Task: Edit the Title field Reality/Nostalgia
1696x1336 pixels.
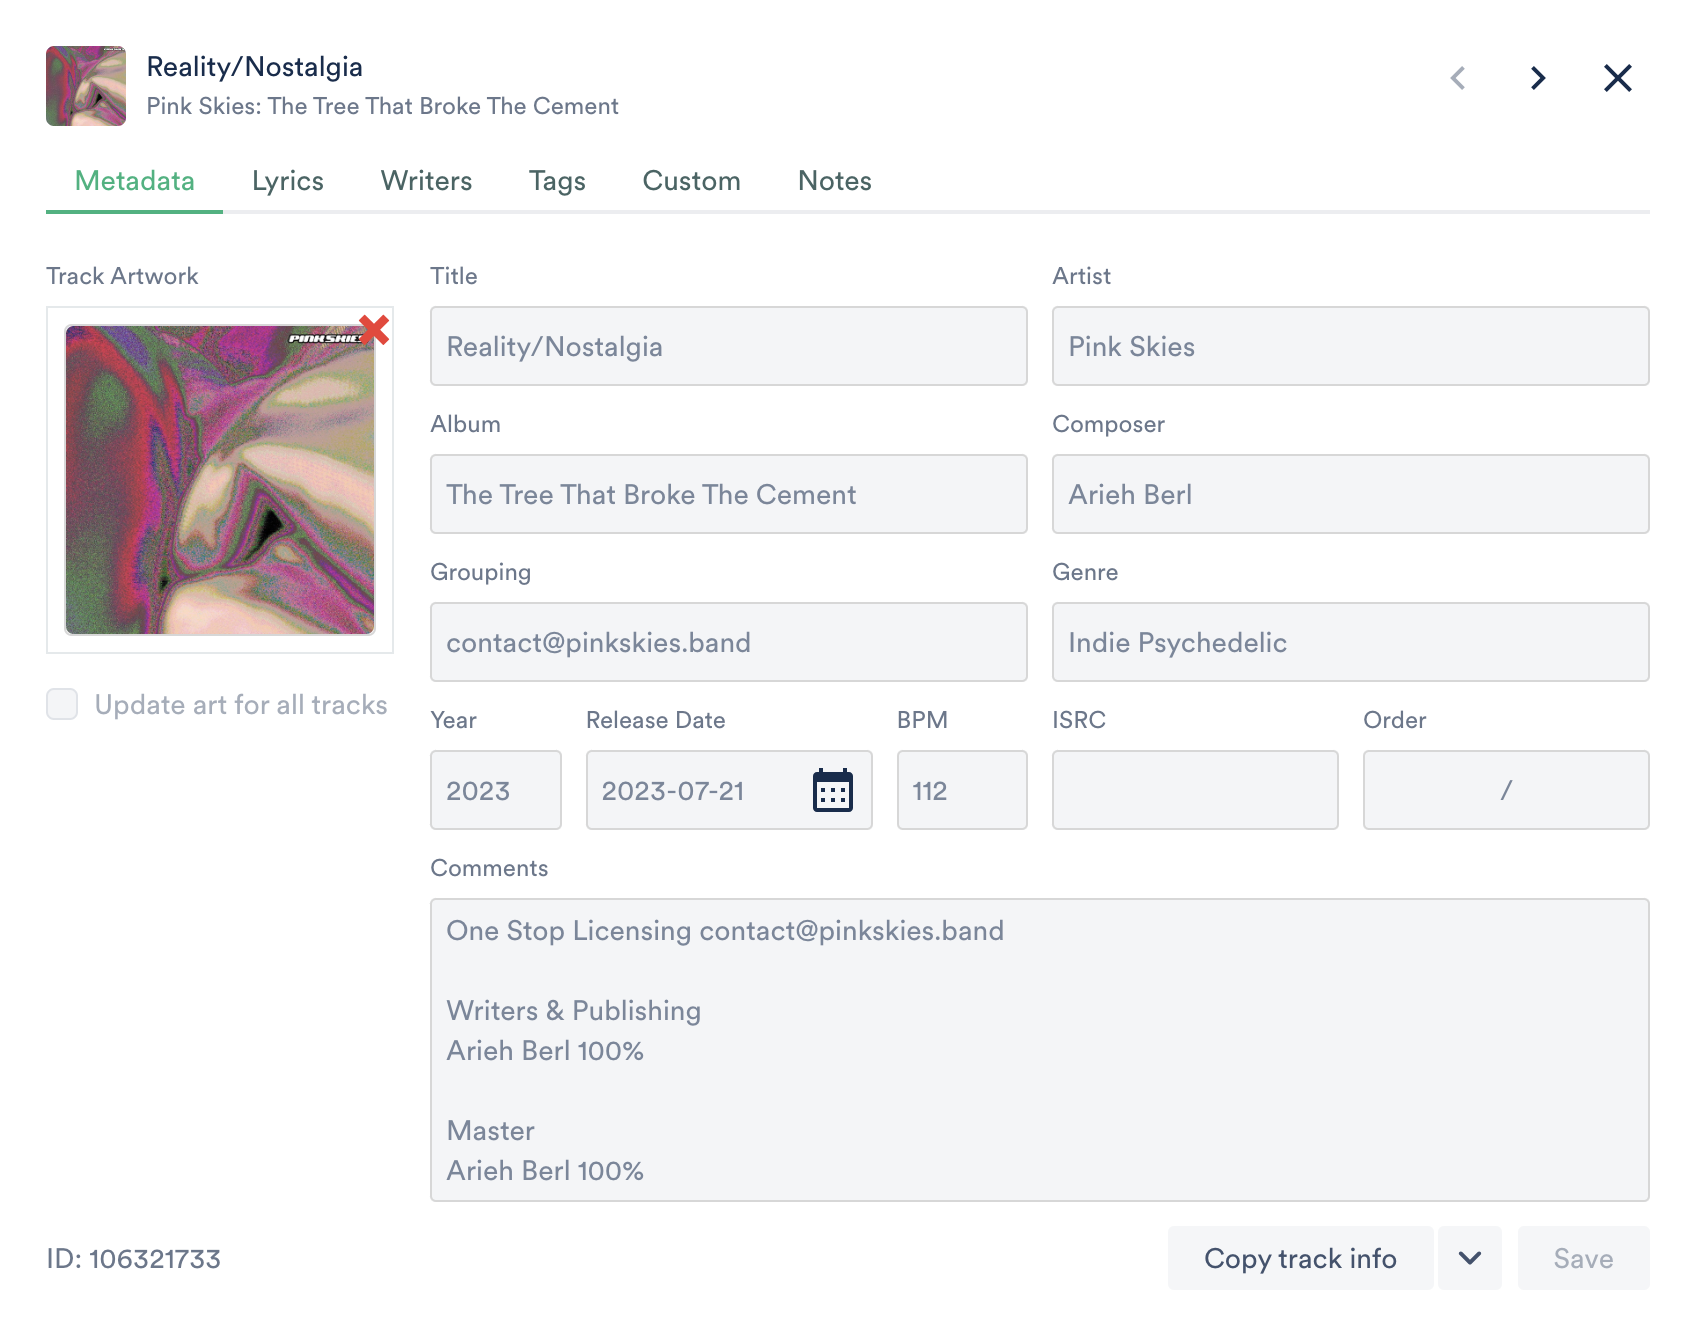Action: pyautogui.click(x=728, y=346)
